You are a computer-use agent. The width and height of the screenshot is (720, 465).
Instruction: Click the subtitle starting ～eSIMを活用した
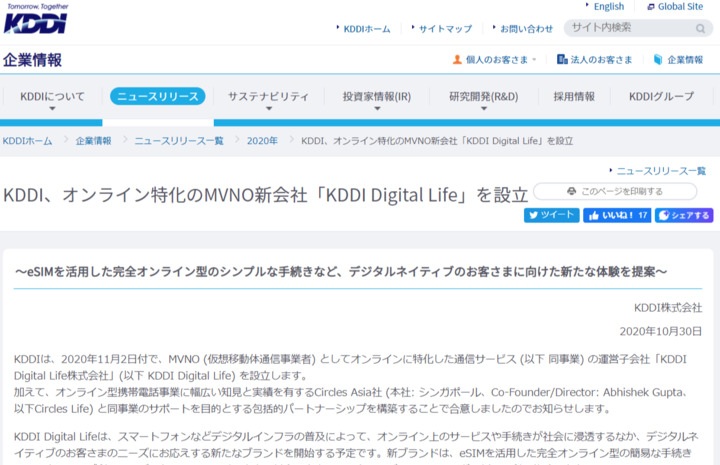coord(341,272)
